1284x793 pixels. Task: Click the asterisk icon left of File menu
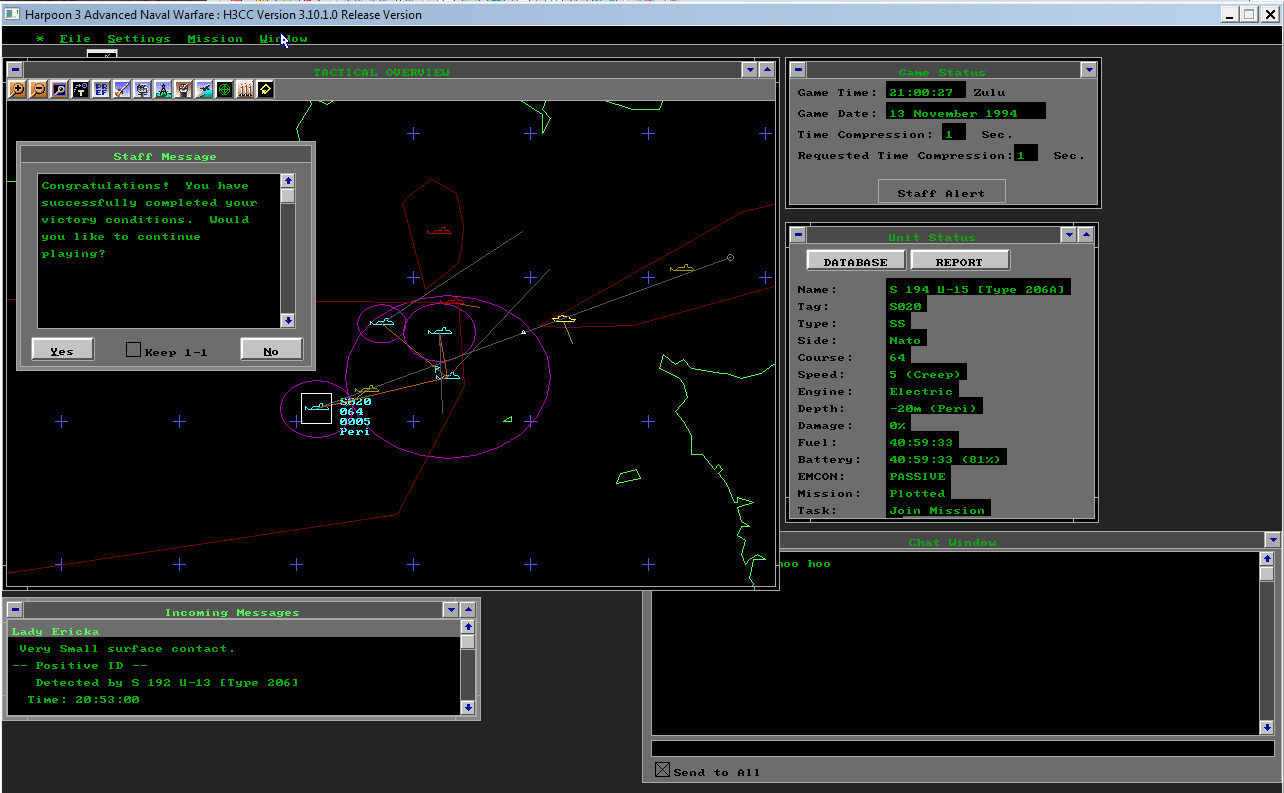point(40,39)
